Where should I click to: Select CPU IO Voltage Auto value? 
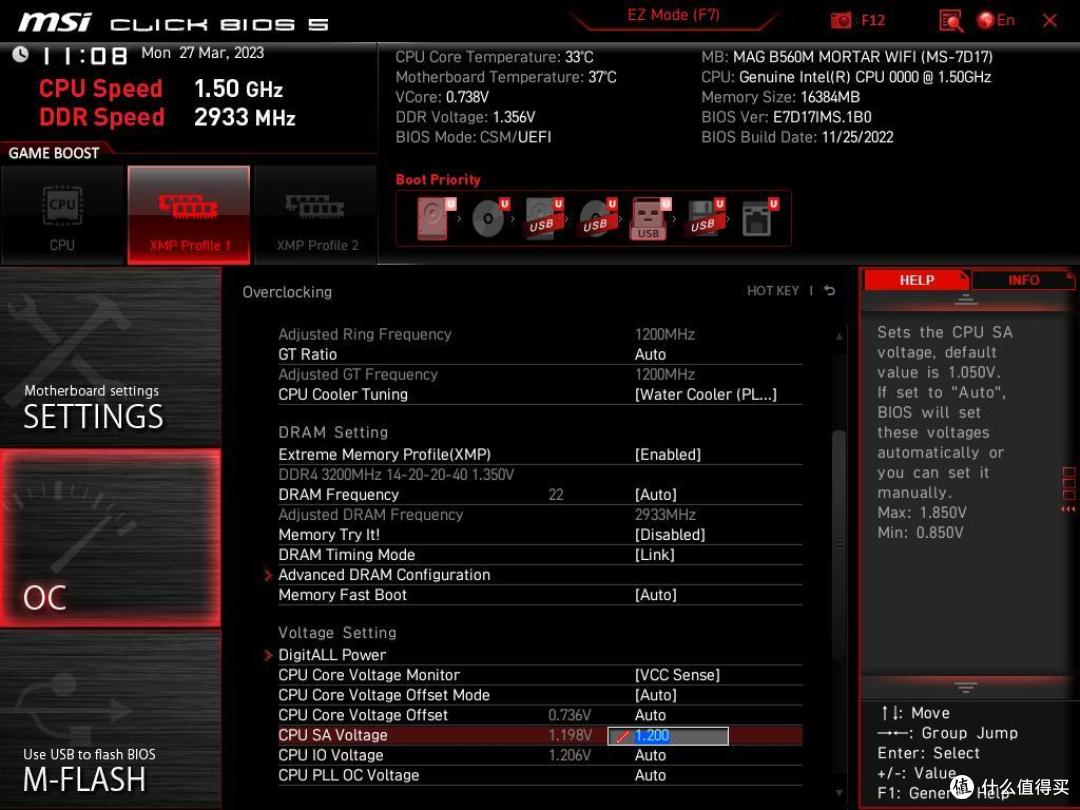(650, 755)
